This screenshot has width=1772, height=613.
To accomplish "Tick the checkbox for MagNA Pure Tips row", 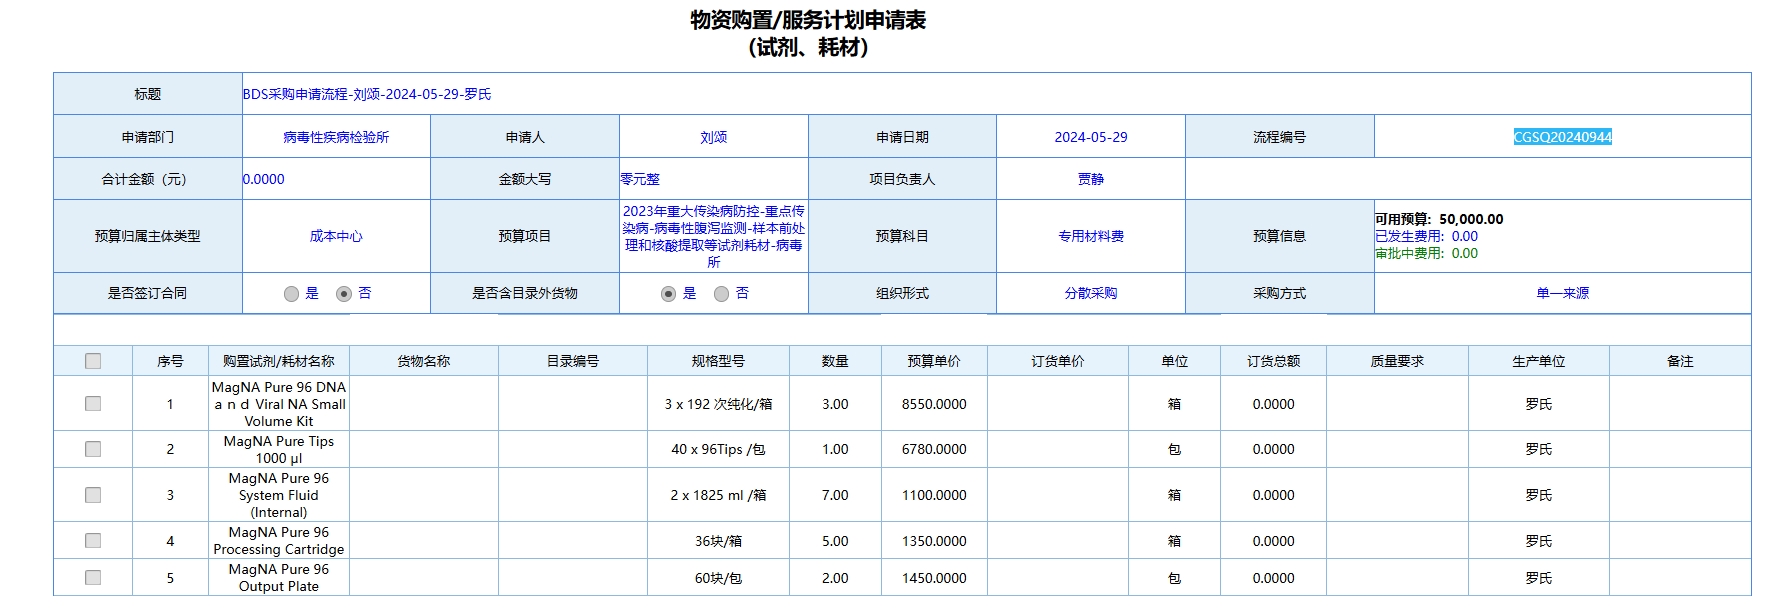I will [x=93, y=449].
